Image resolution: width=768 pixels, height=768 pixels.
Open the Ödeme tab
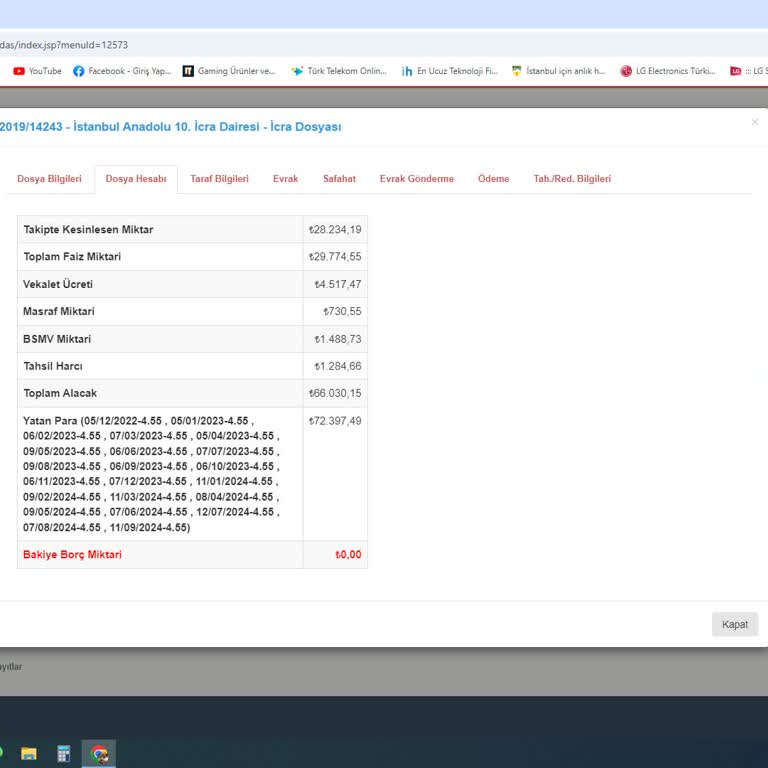[494, 179]
